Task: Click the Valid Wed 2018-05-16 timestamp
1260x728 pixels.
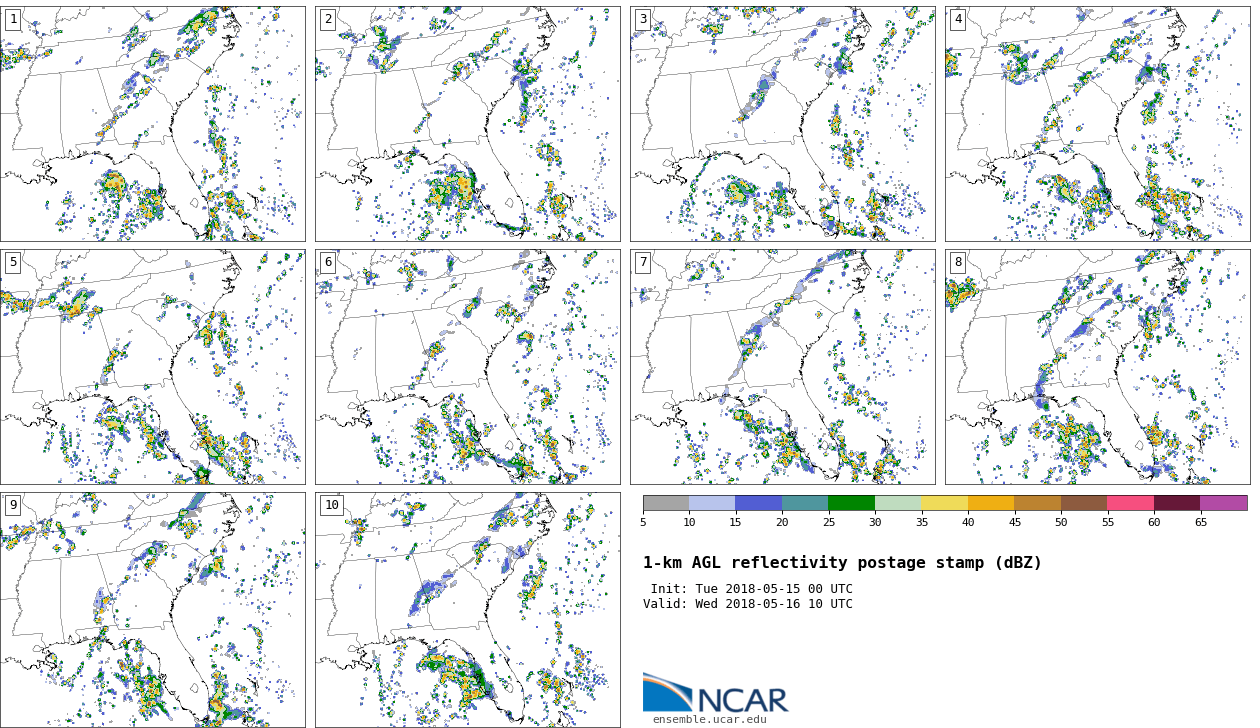Action: (748, 604)
